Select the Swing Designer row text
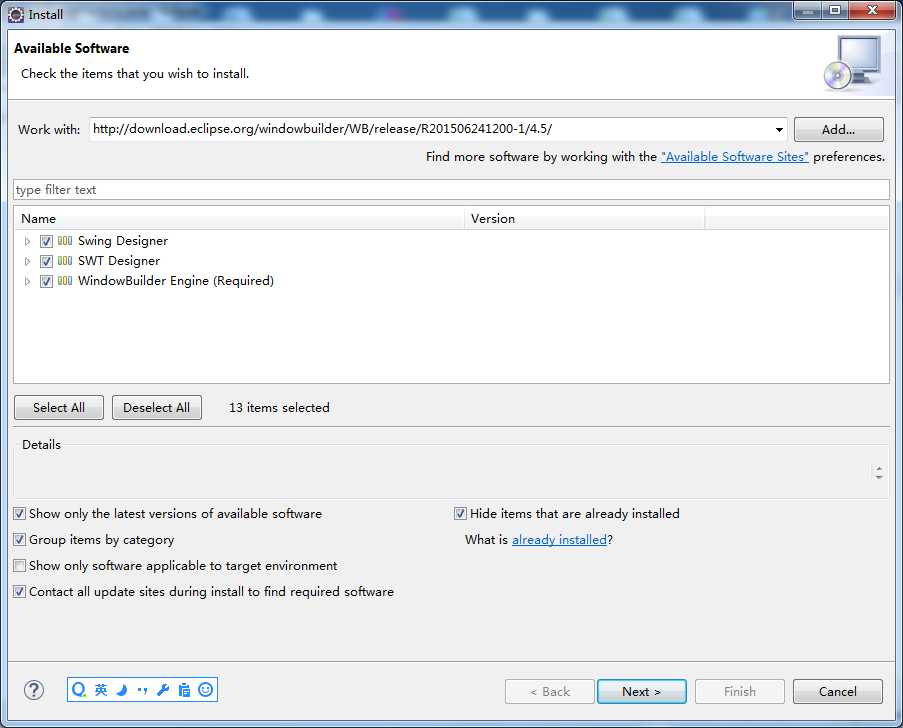Viewport: 903px width, 728px height. (123, 241)
